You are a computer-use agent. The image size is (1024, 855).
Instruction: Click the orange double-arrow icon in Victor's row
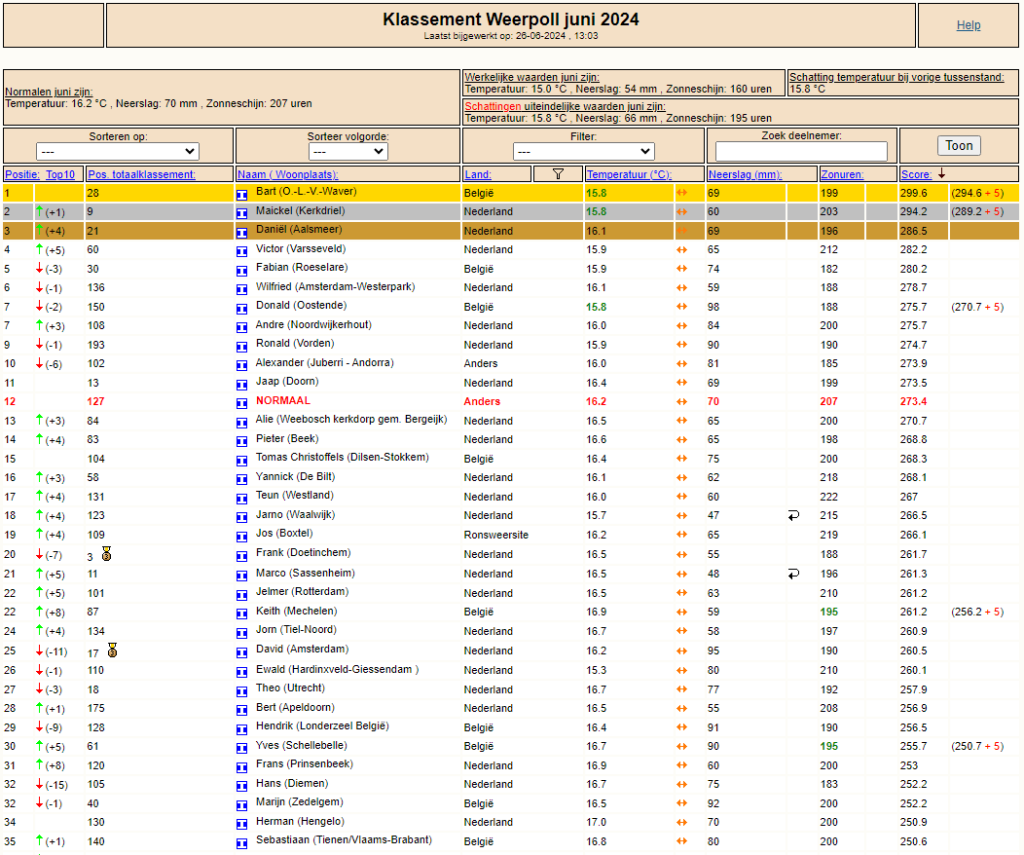pyautogui.click(x=682, y=249)
